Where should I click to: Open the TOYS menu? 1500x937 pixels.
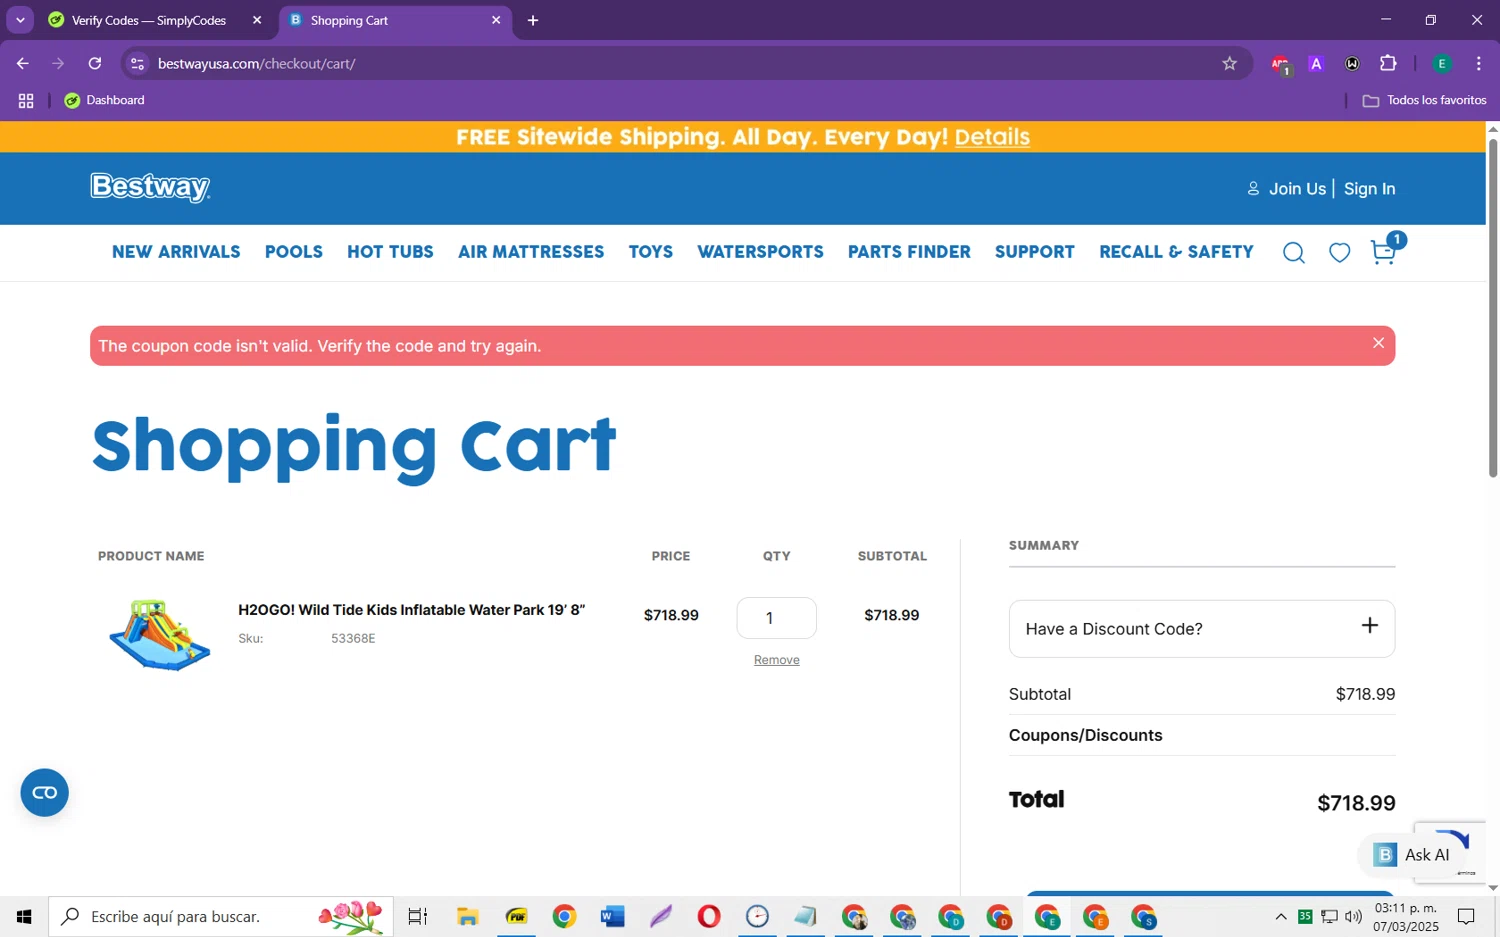pyautogui.click(x=651, y=252)
